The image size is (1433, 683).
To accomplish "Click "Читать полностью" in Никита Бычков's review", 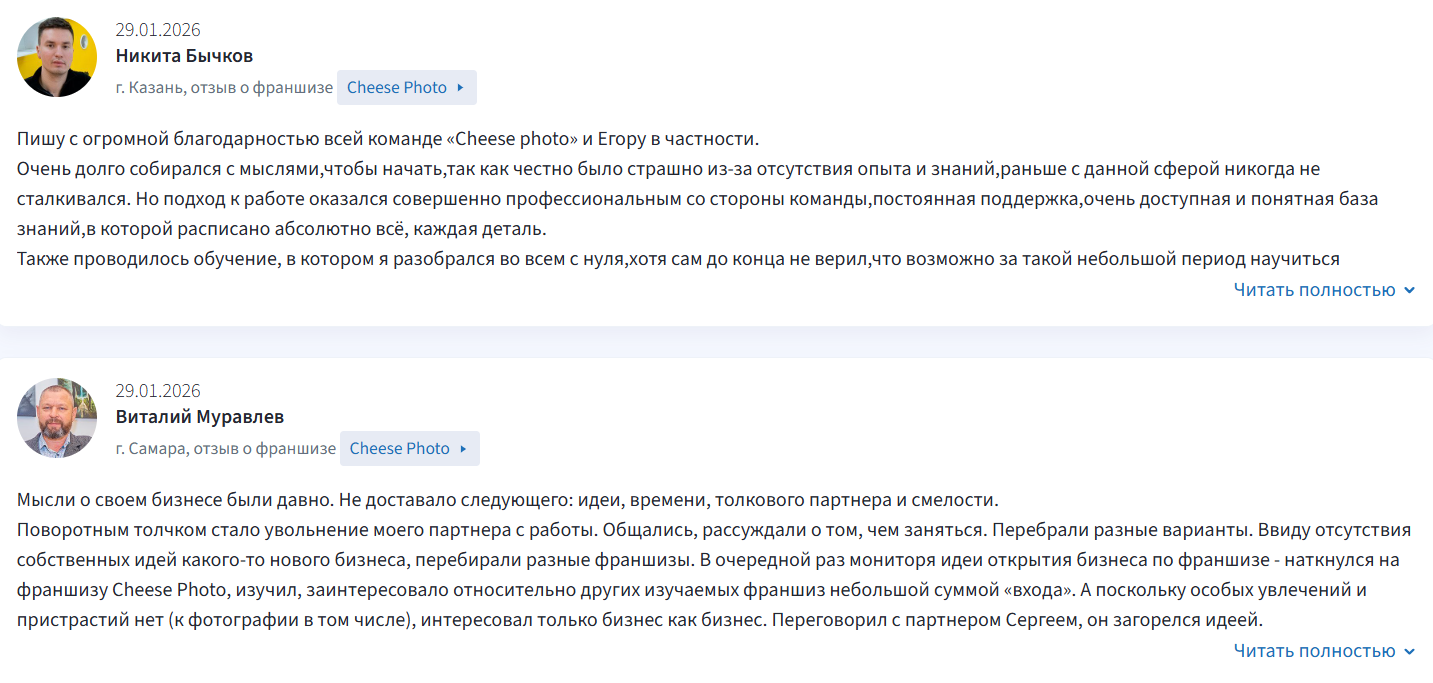I will pyautogui.click(x=1314, y=290).
